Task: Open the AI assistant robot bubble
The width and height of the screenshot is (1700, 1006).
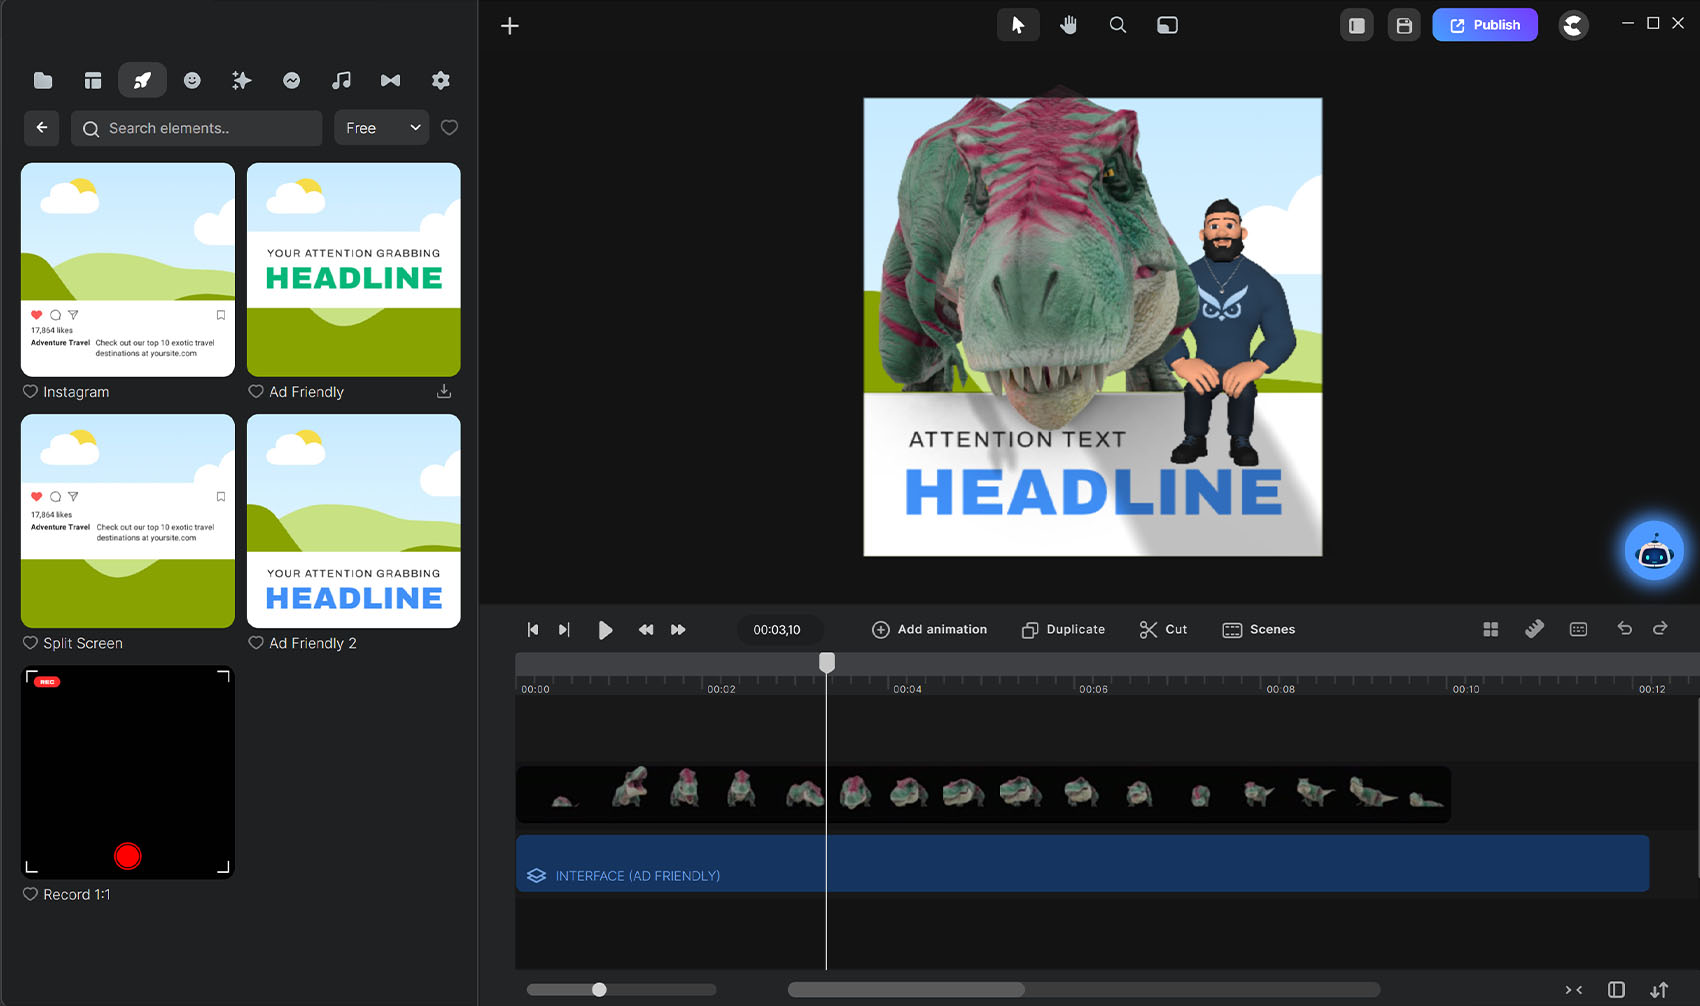Action: point(1654,551)
